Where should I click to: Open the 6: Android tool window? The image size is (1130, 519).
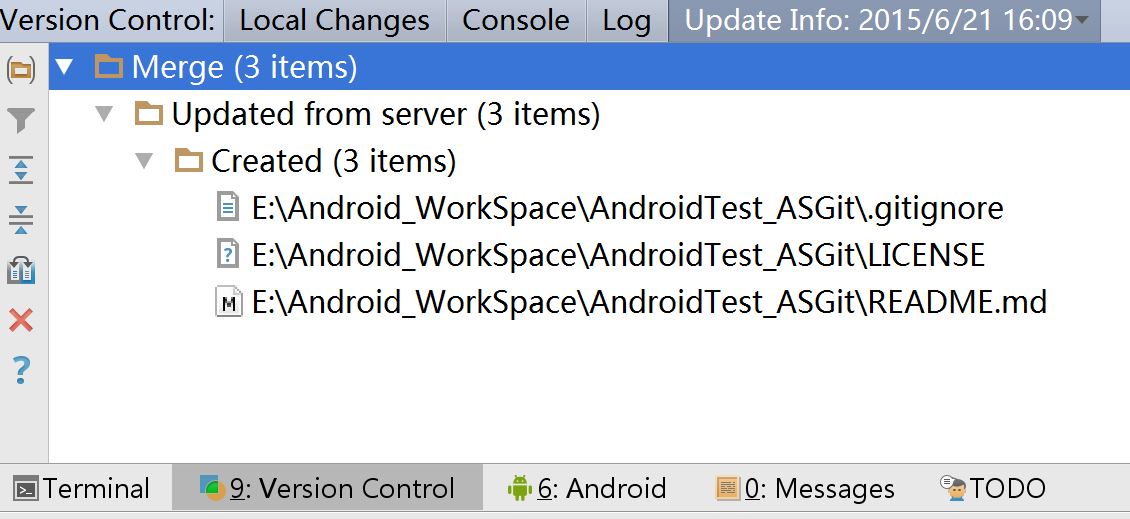pyautogui.click(x=587, y=488)
